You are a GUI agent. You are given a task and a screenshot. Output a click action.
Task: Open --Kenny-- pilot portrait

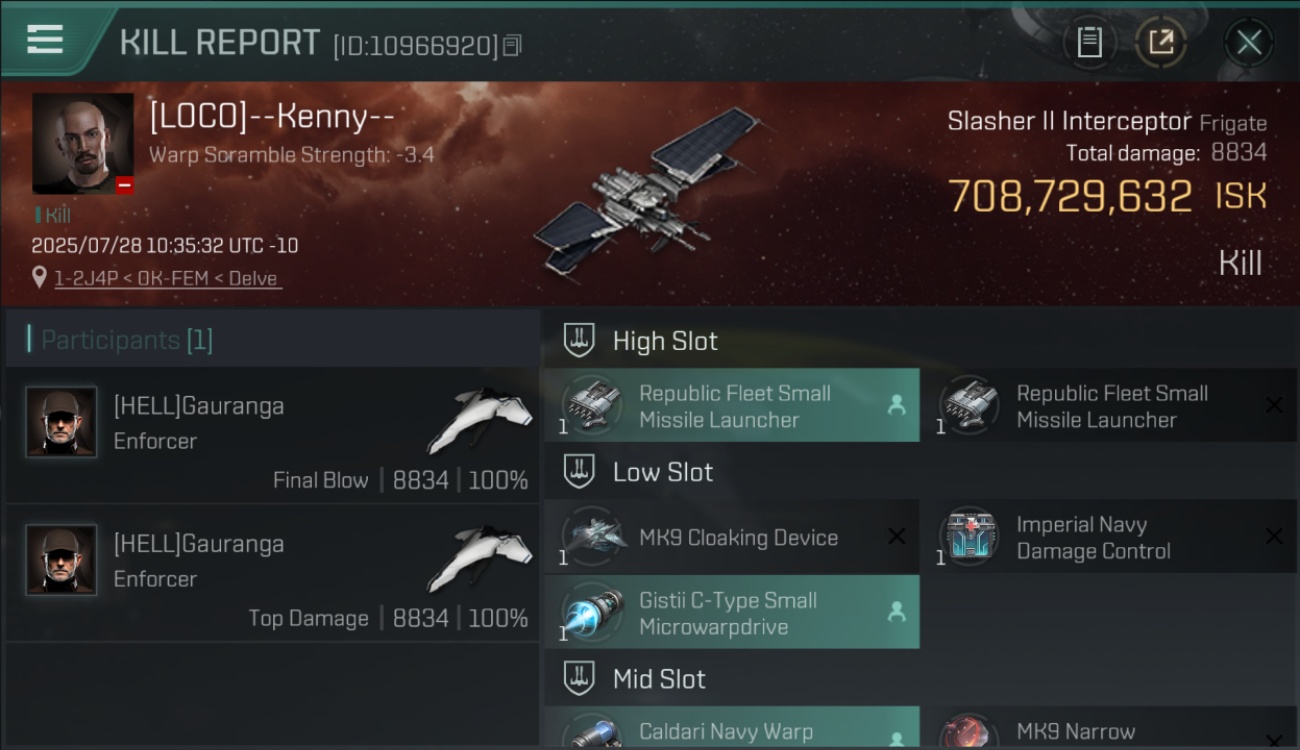[83, 143]
